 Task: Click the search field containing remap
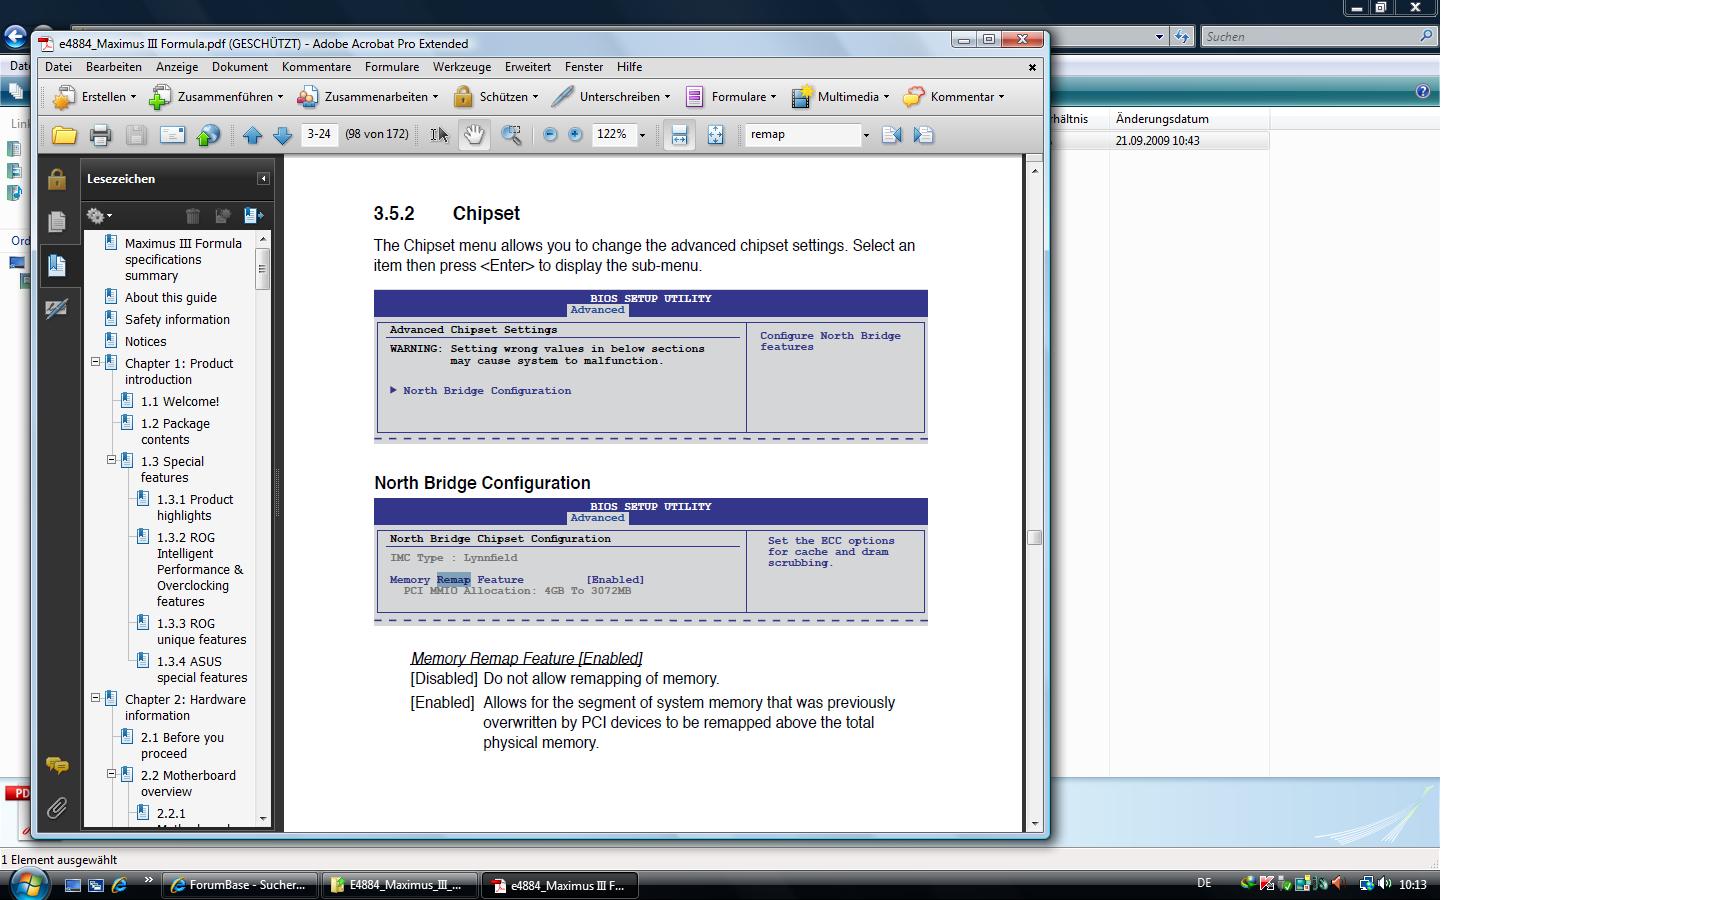[802, 134]
